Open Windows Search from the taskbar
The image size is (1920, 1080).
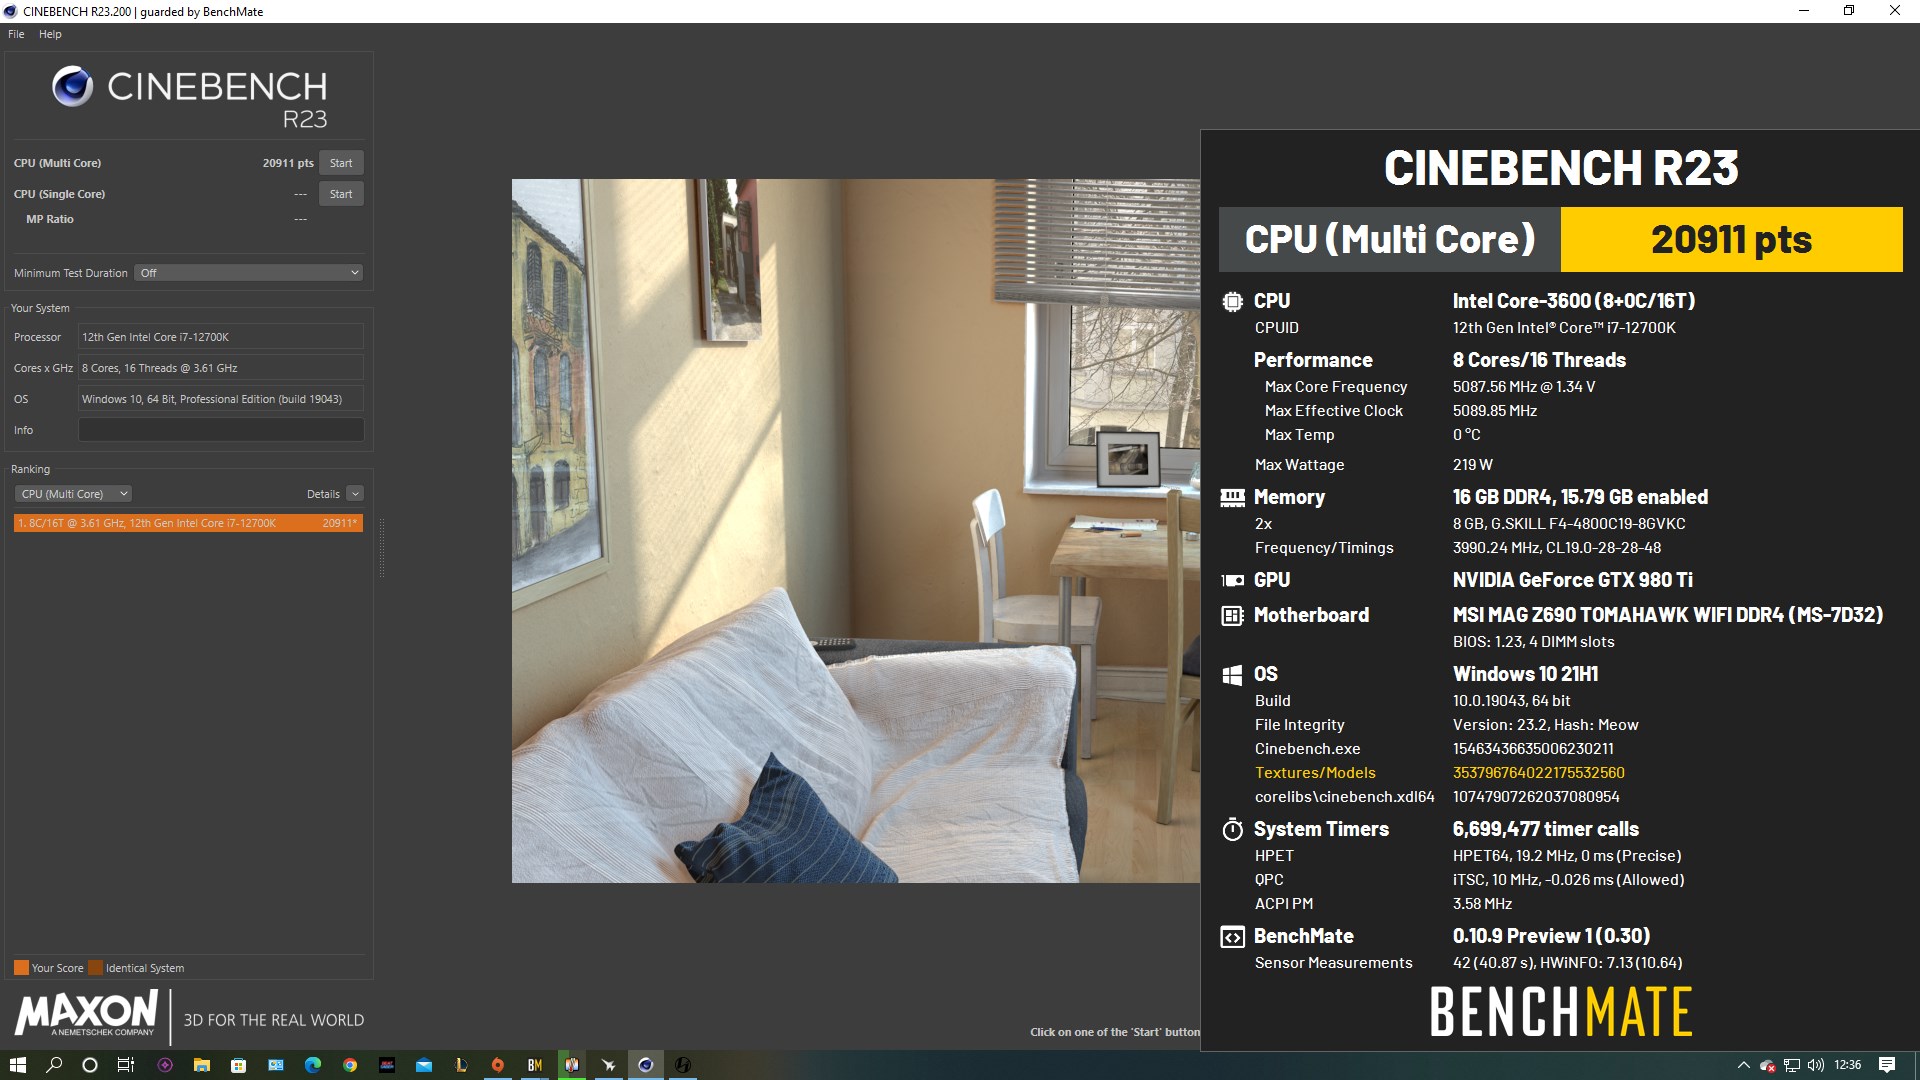(54, 1065)
